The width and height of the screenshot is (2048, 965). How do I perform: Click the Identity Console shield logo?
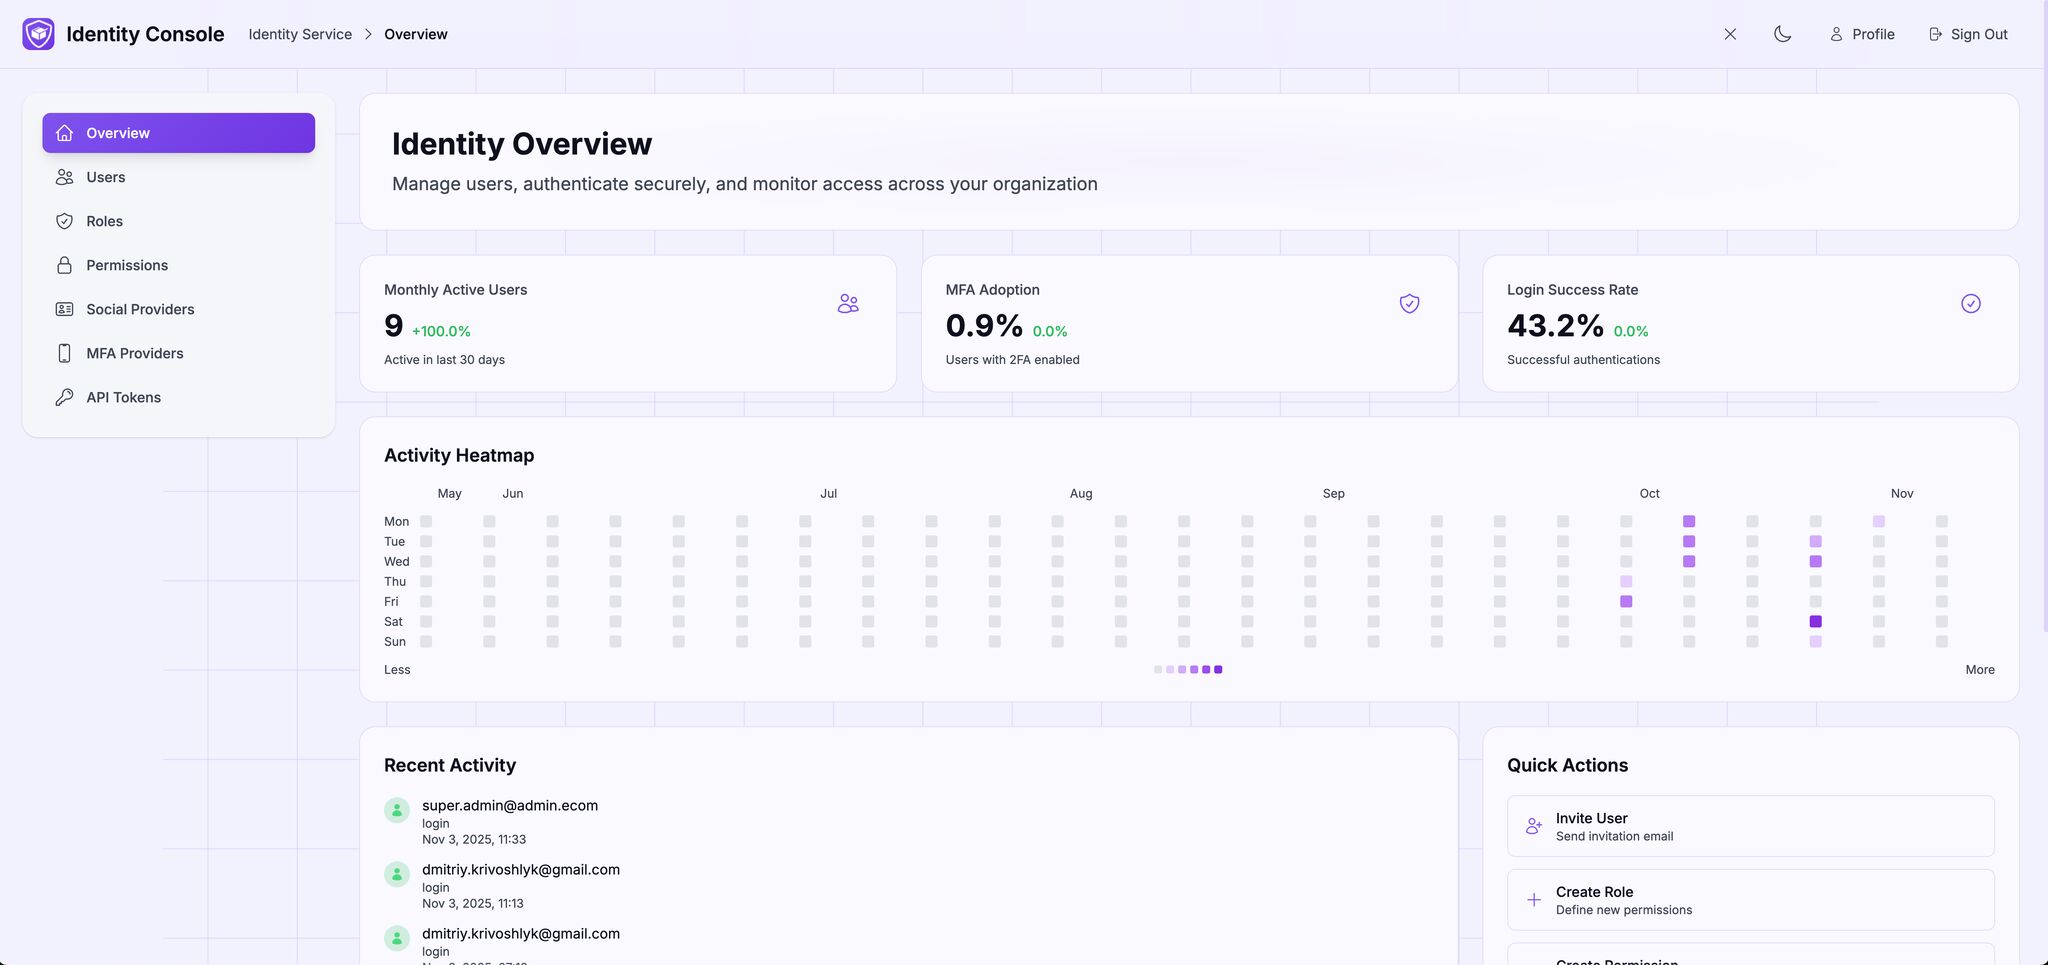pos(37,33)
